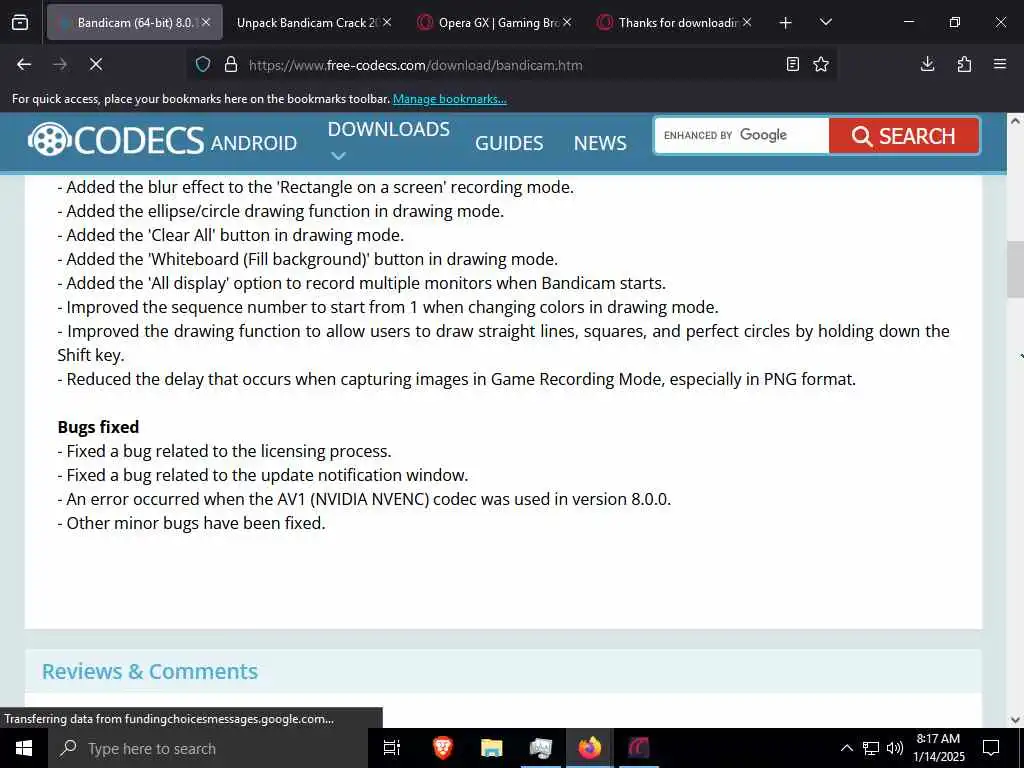Image resolution: width=1024 pixels, height=768 pixels.
Task: Go back to previous page
Action: (x=24, y=64)
